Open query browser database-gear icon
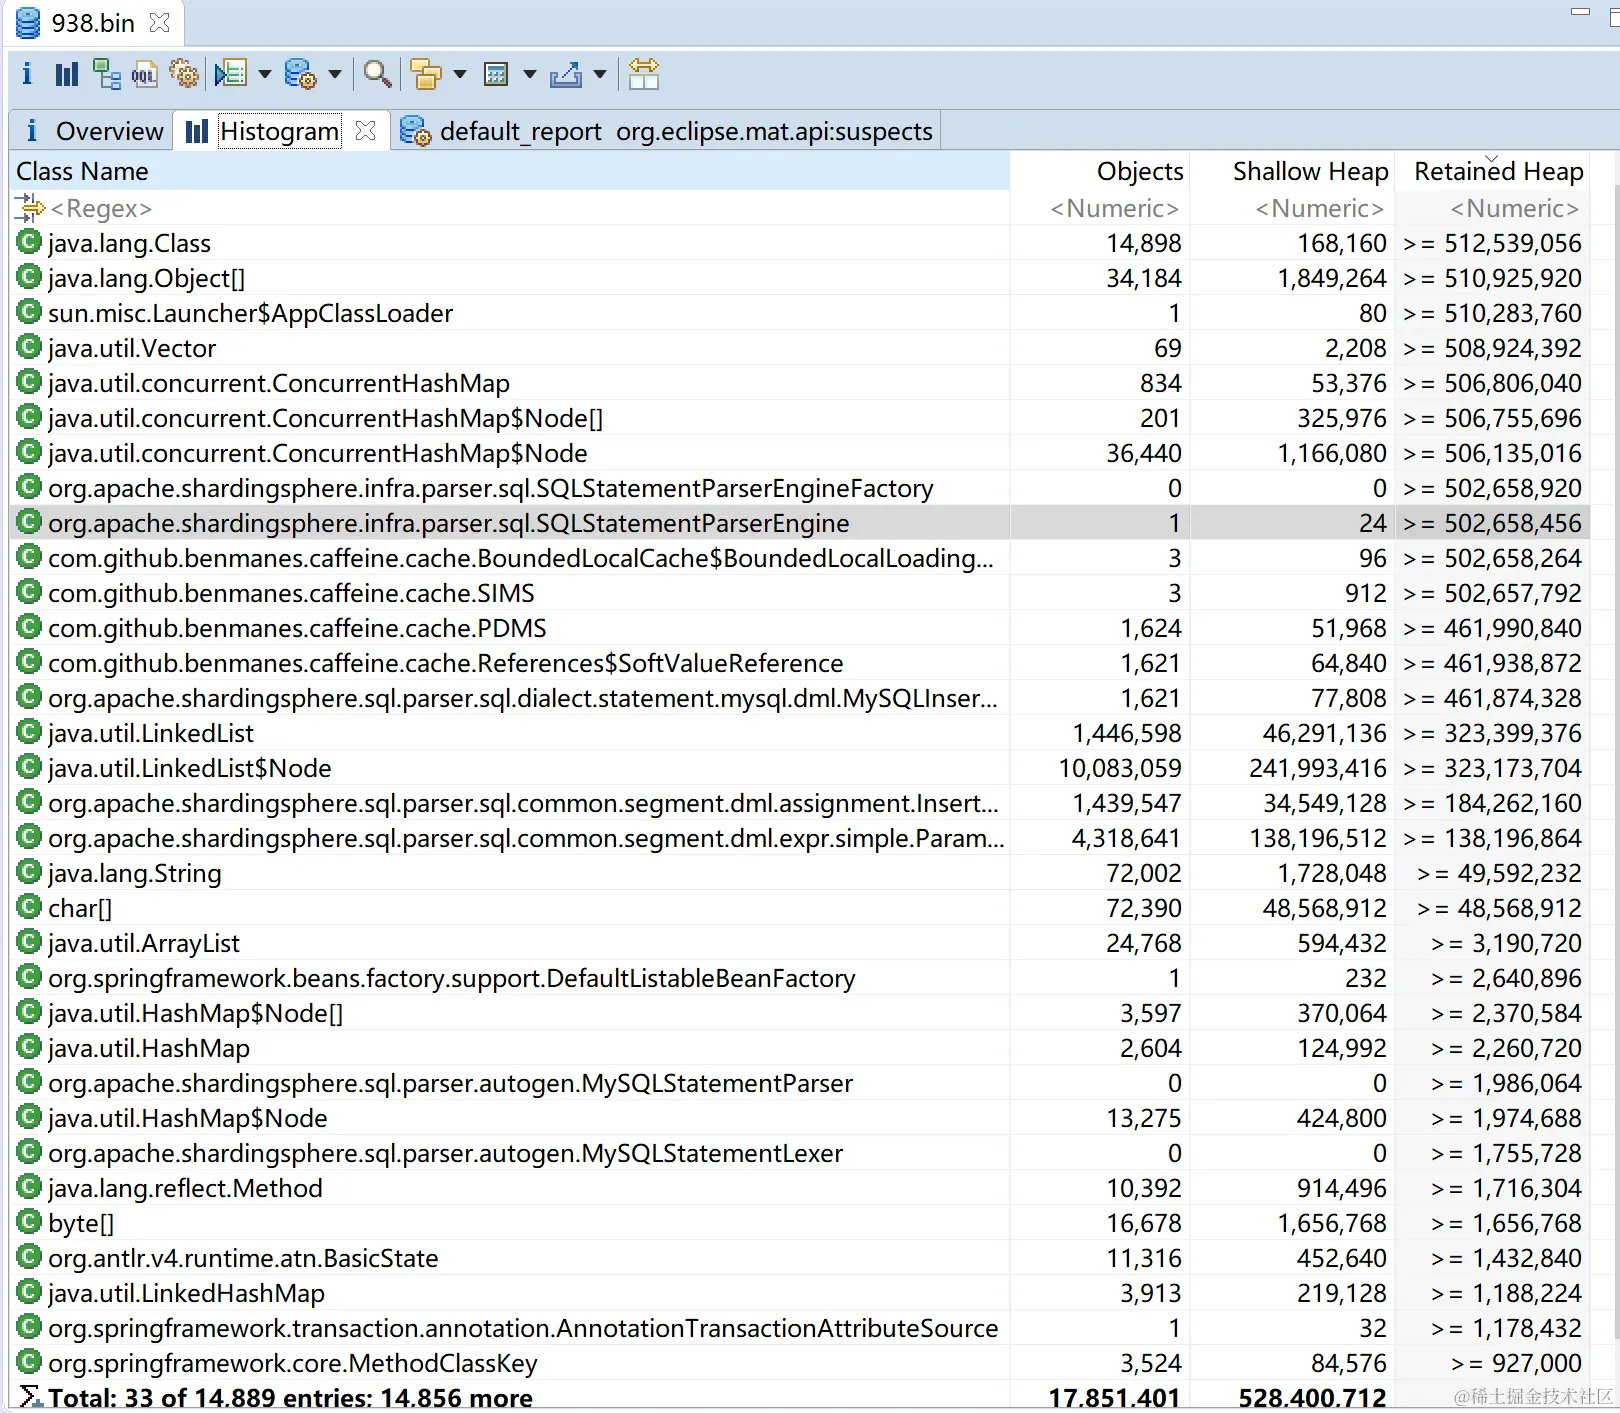 click(x=300, y=74)
